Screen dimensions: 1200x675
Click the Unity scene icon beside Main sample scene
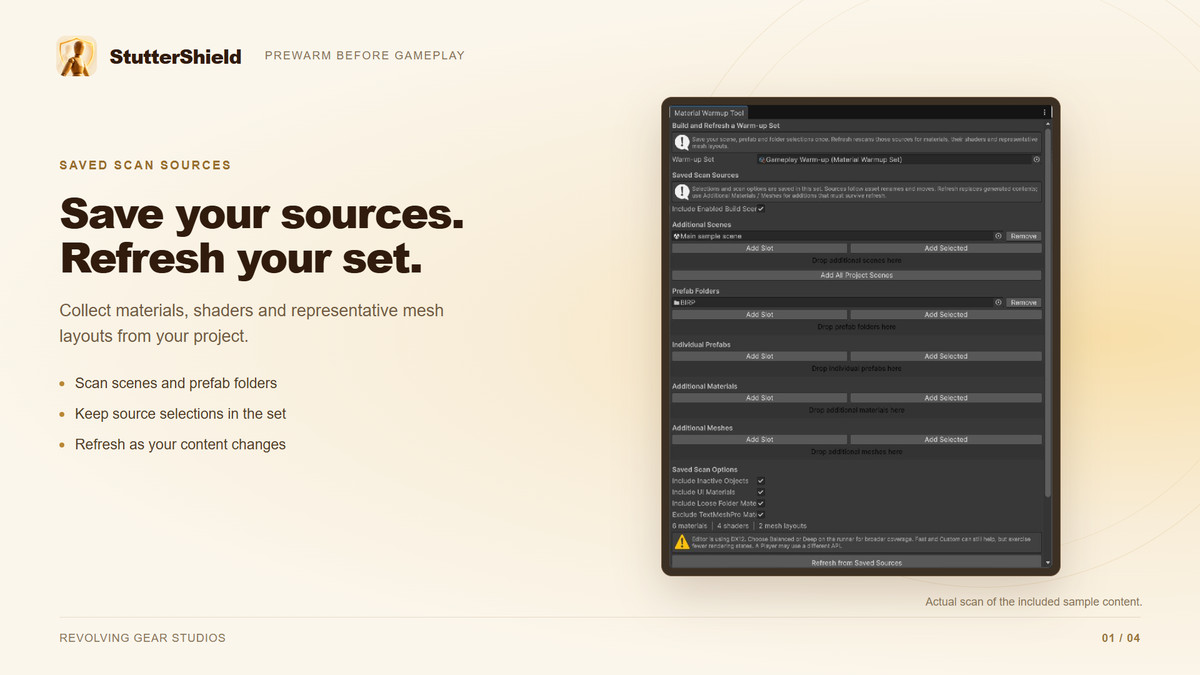(x=676, y=236)
